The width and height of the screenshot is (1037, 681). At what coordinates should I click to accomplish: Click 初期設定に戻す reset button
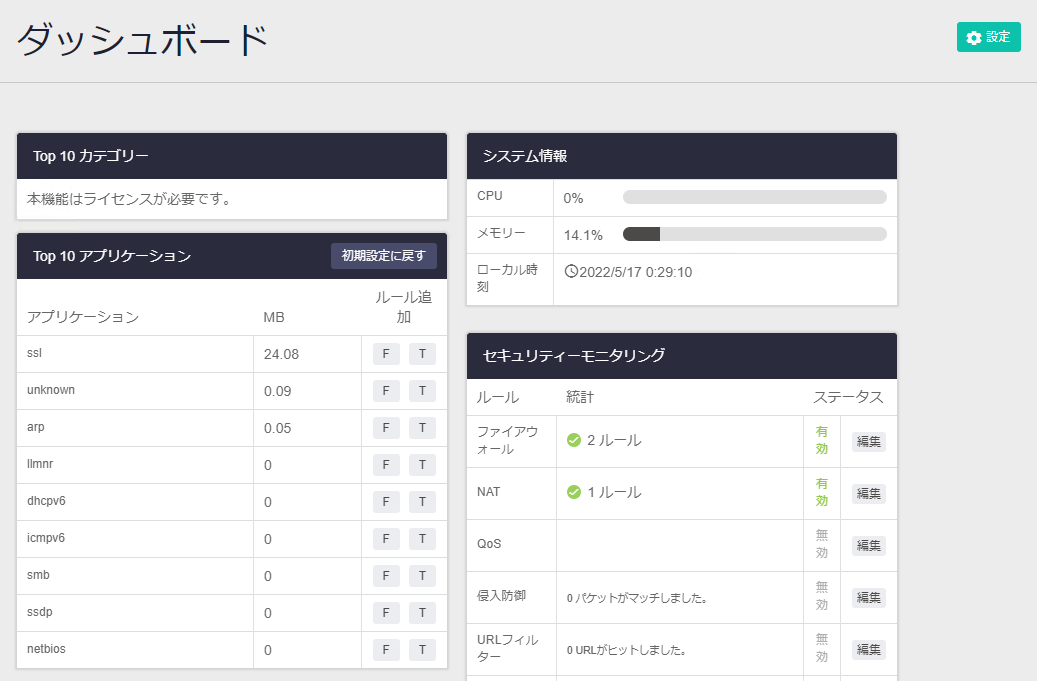coord(383,256)
